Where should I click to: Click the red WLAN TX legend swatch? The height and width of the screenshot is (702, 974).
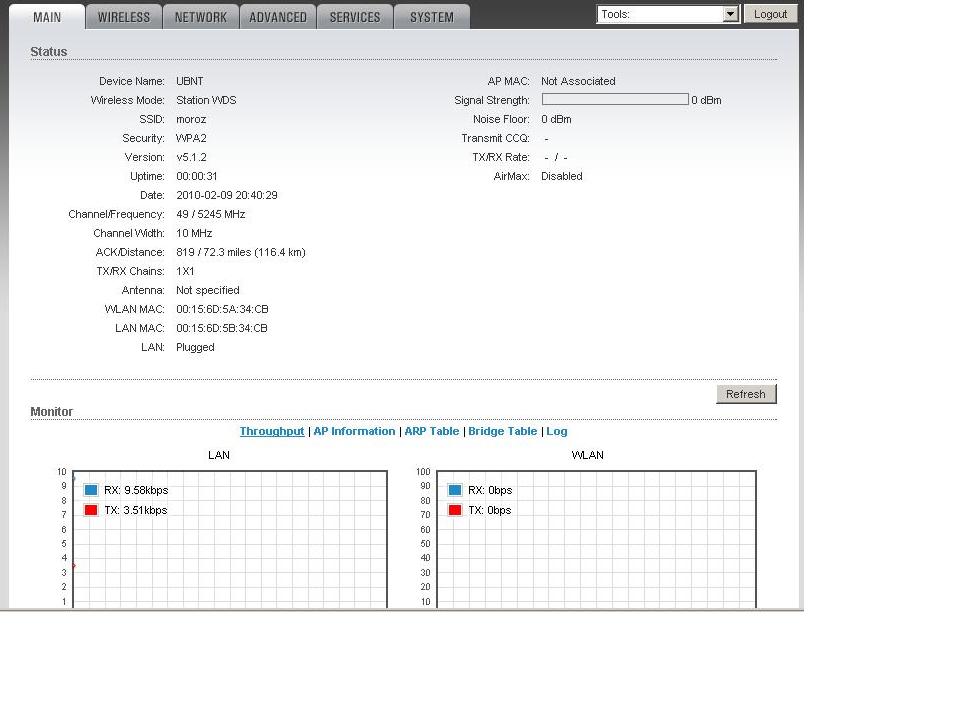(x=455, y=510)
